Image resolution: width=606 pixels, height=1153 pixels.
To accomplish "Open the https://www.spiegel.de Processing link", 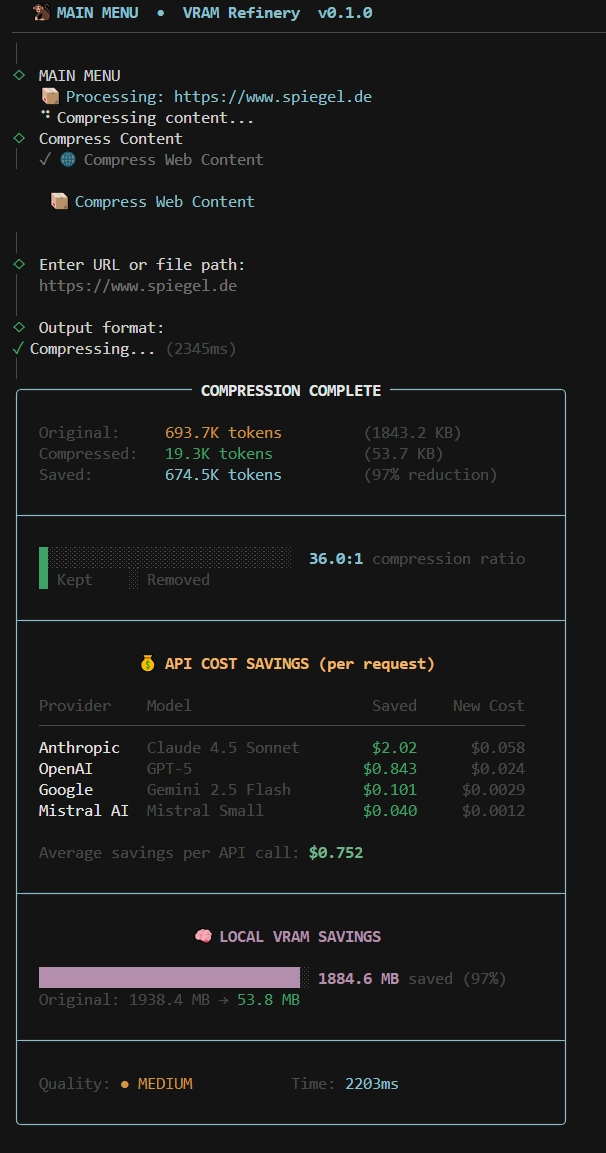I will tap(273, 96).
